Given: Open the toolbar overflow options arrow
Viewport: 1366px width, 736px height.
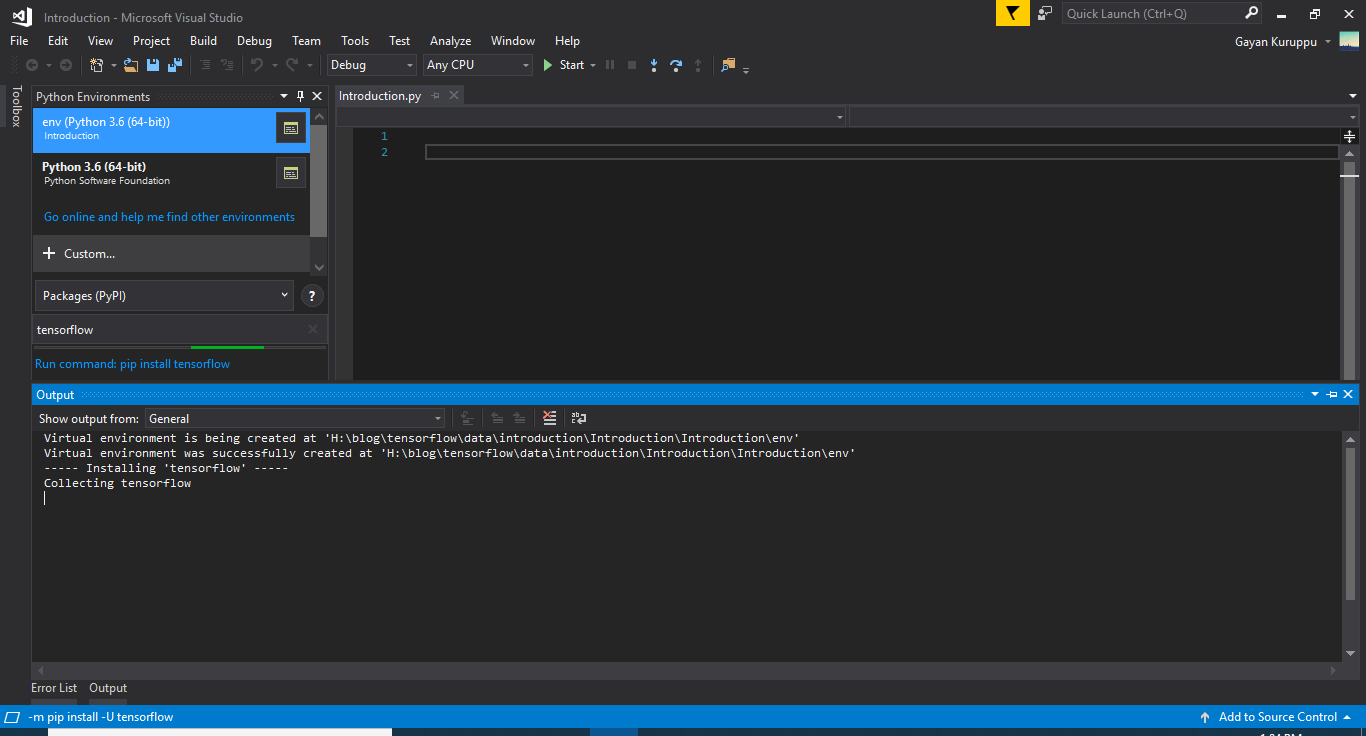Looking at the screenshot, I should pyautogui.click(x=746, y=68).
